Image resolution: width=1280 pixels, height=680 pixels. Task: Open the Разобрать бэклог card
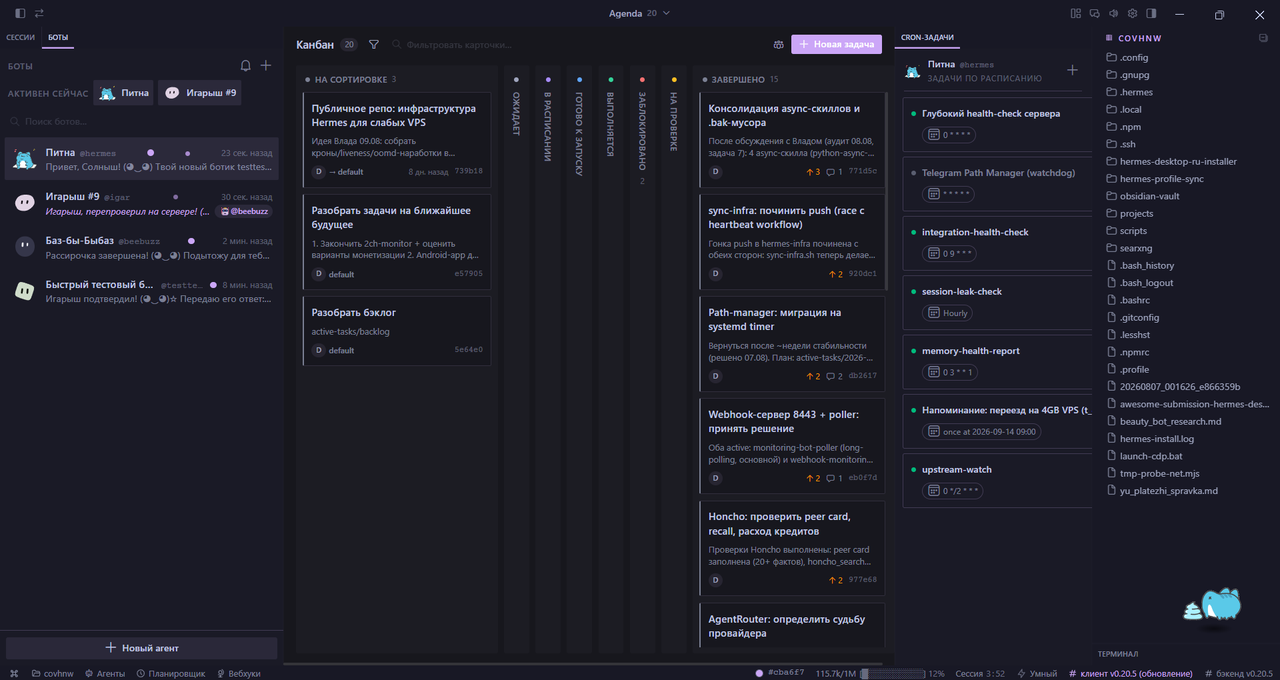pyautogui.click(x=397, y=331)
